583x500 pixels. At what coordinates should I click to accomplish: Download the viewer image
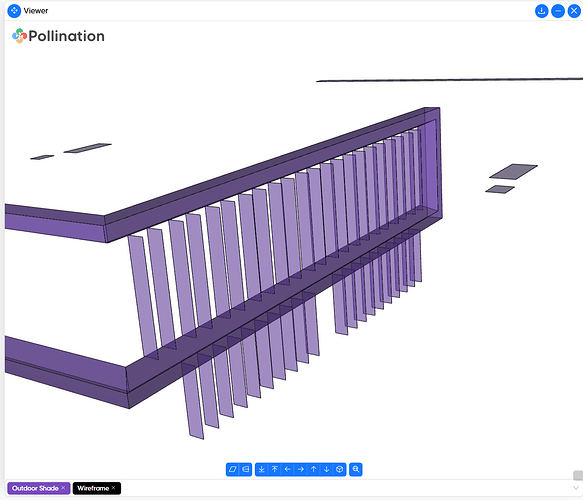pyautogui.click(x=542, y=11)
